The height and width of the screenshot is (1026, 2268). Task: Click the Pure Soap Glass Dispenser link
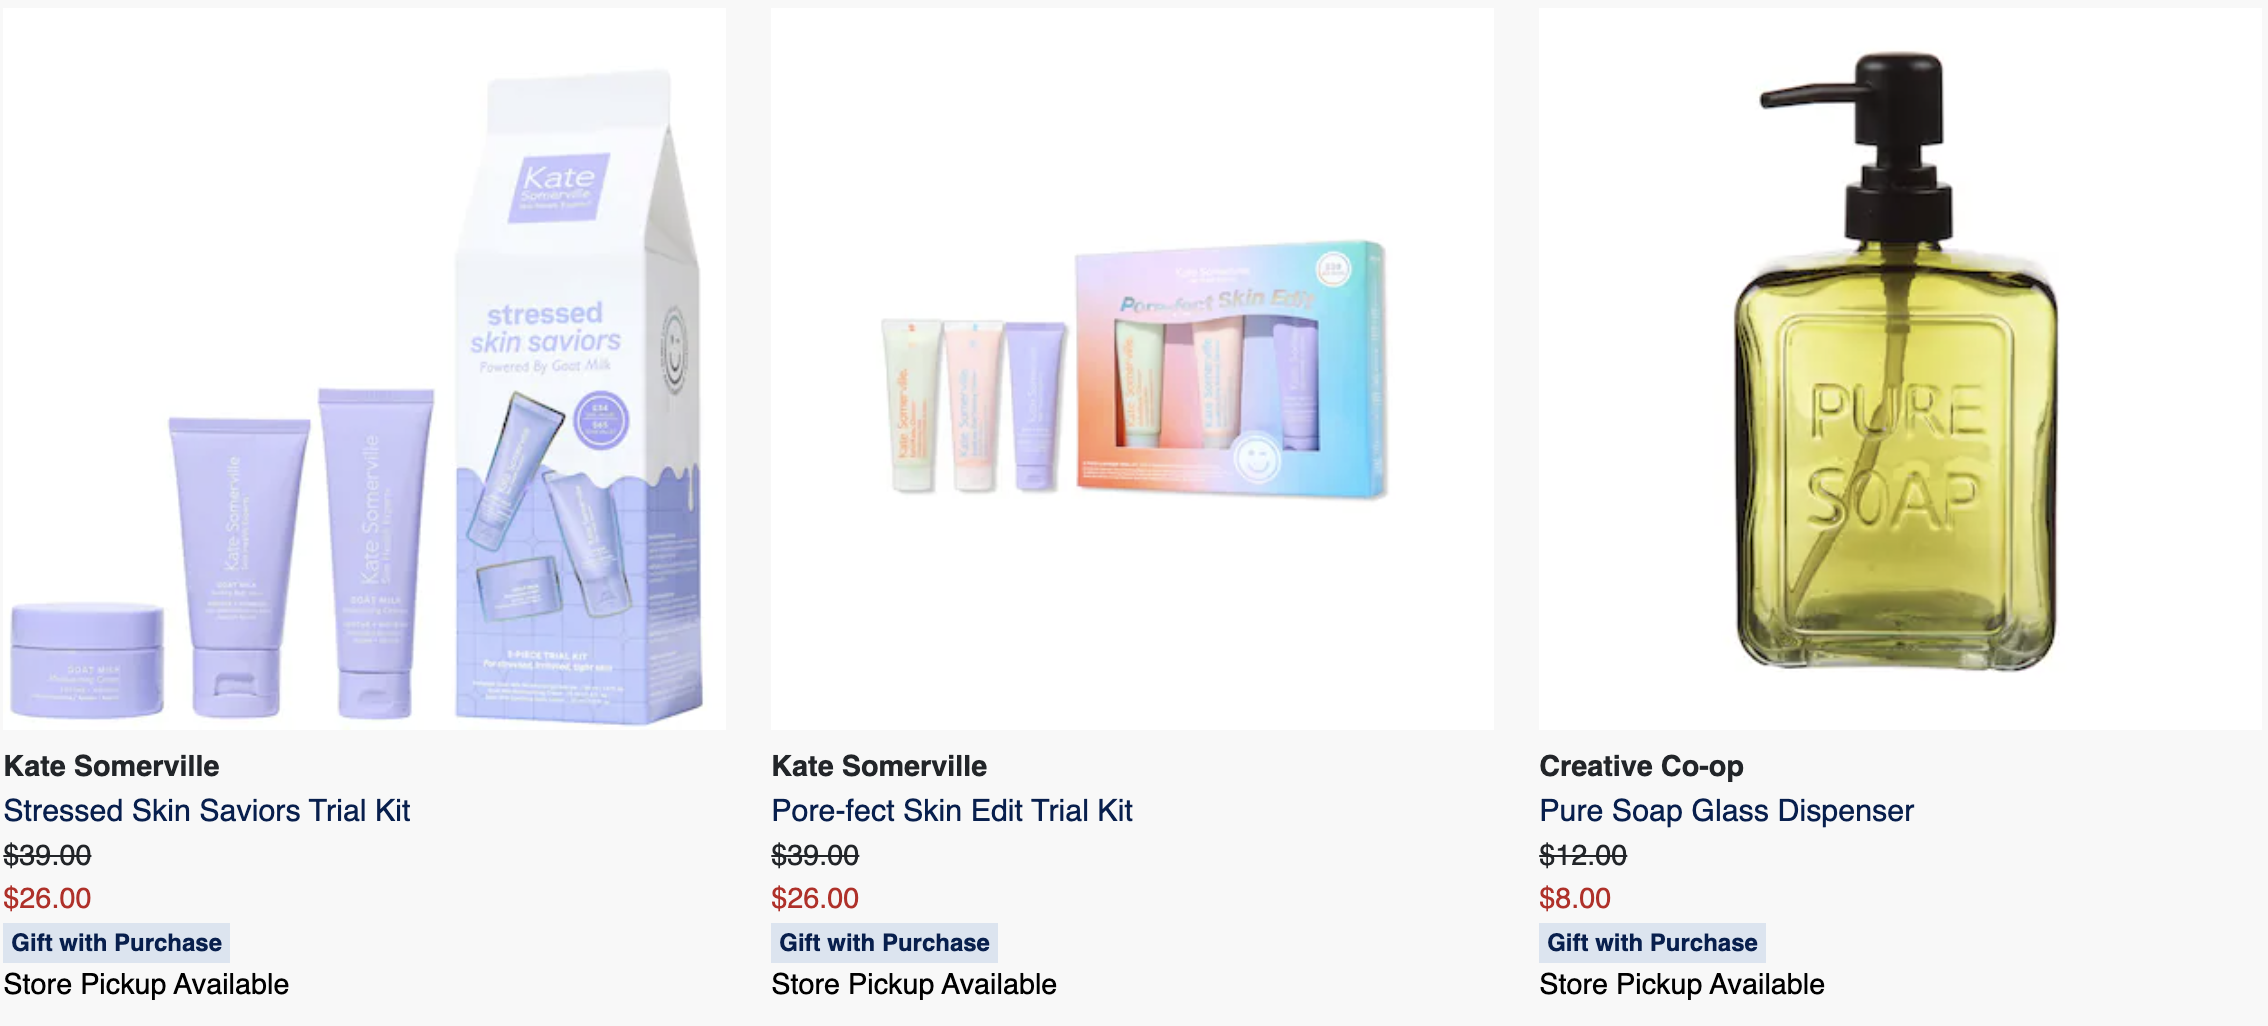[1726, 810]
